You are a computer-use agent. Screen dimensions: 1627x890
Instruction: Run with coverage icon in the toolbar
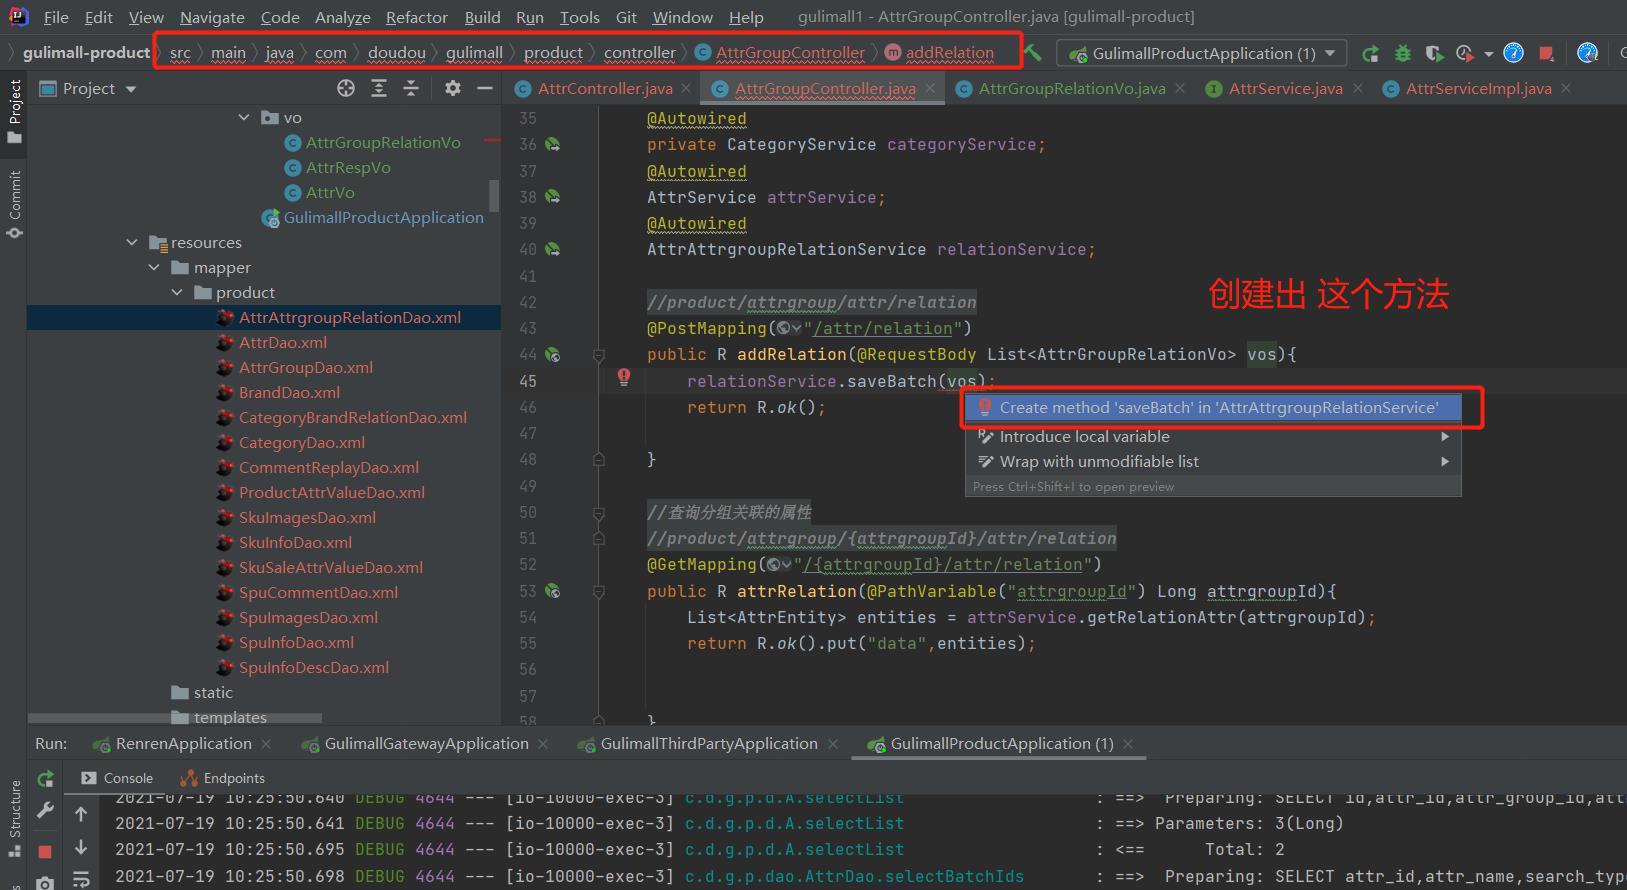[x=1434, y=53]
